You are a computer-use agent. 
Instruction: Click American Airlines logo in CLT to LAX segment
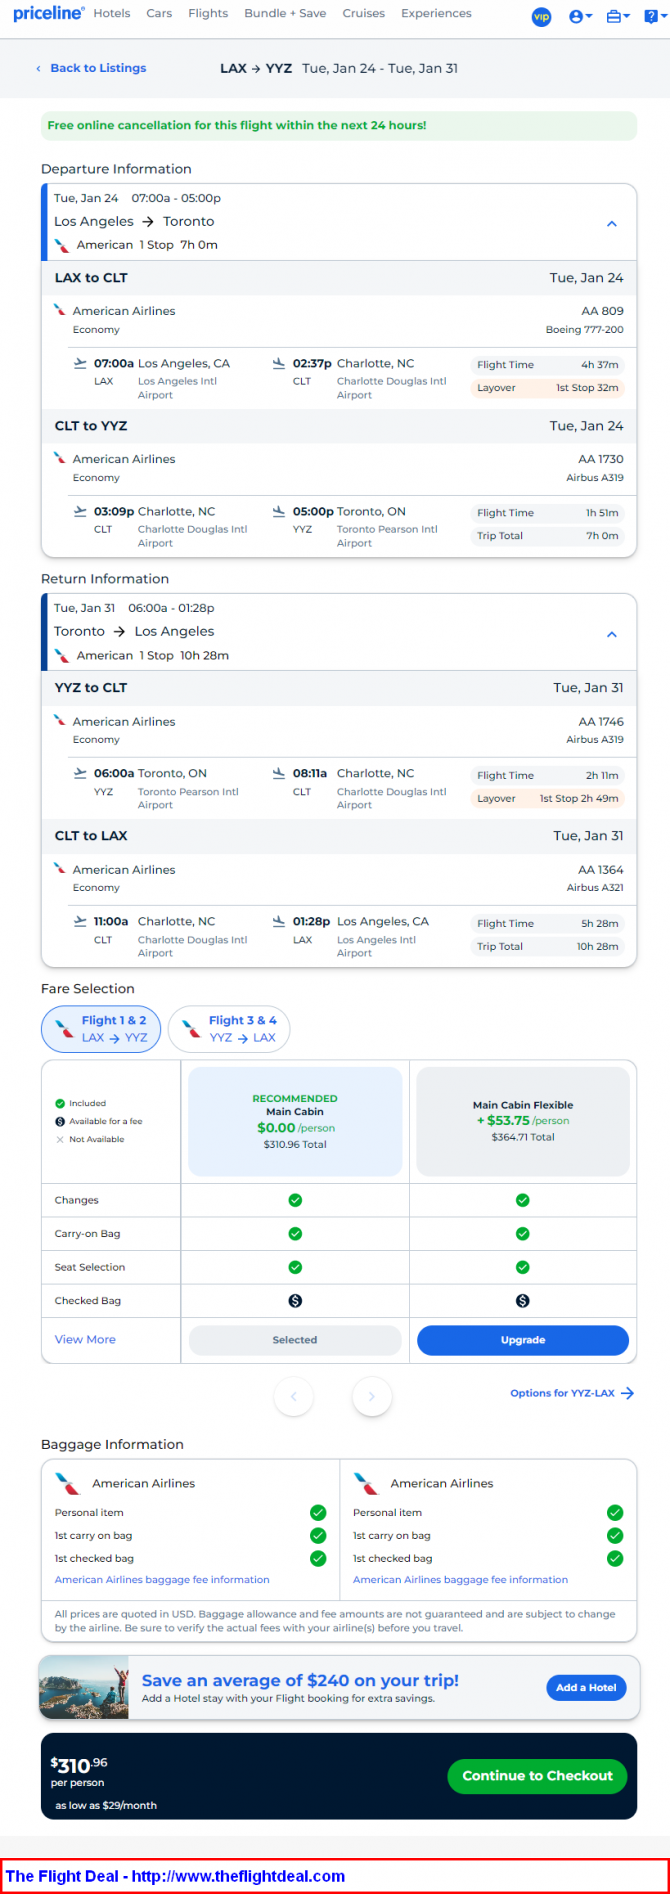(x=60, y=868)
